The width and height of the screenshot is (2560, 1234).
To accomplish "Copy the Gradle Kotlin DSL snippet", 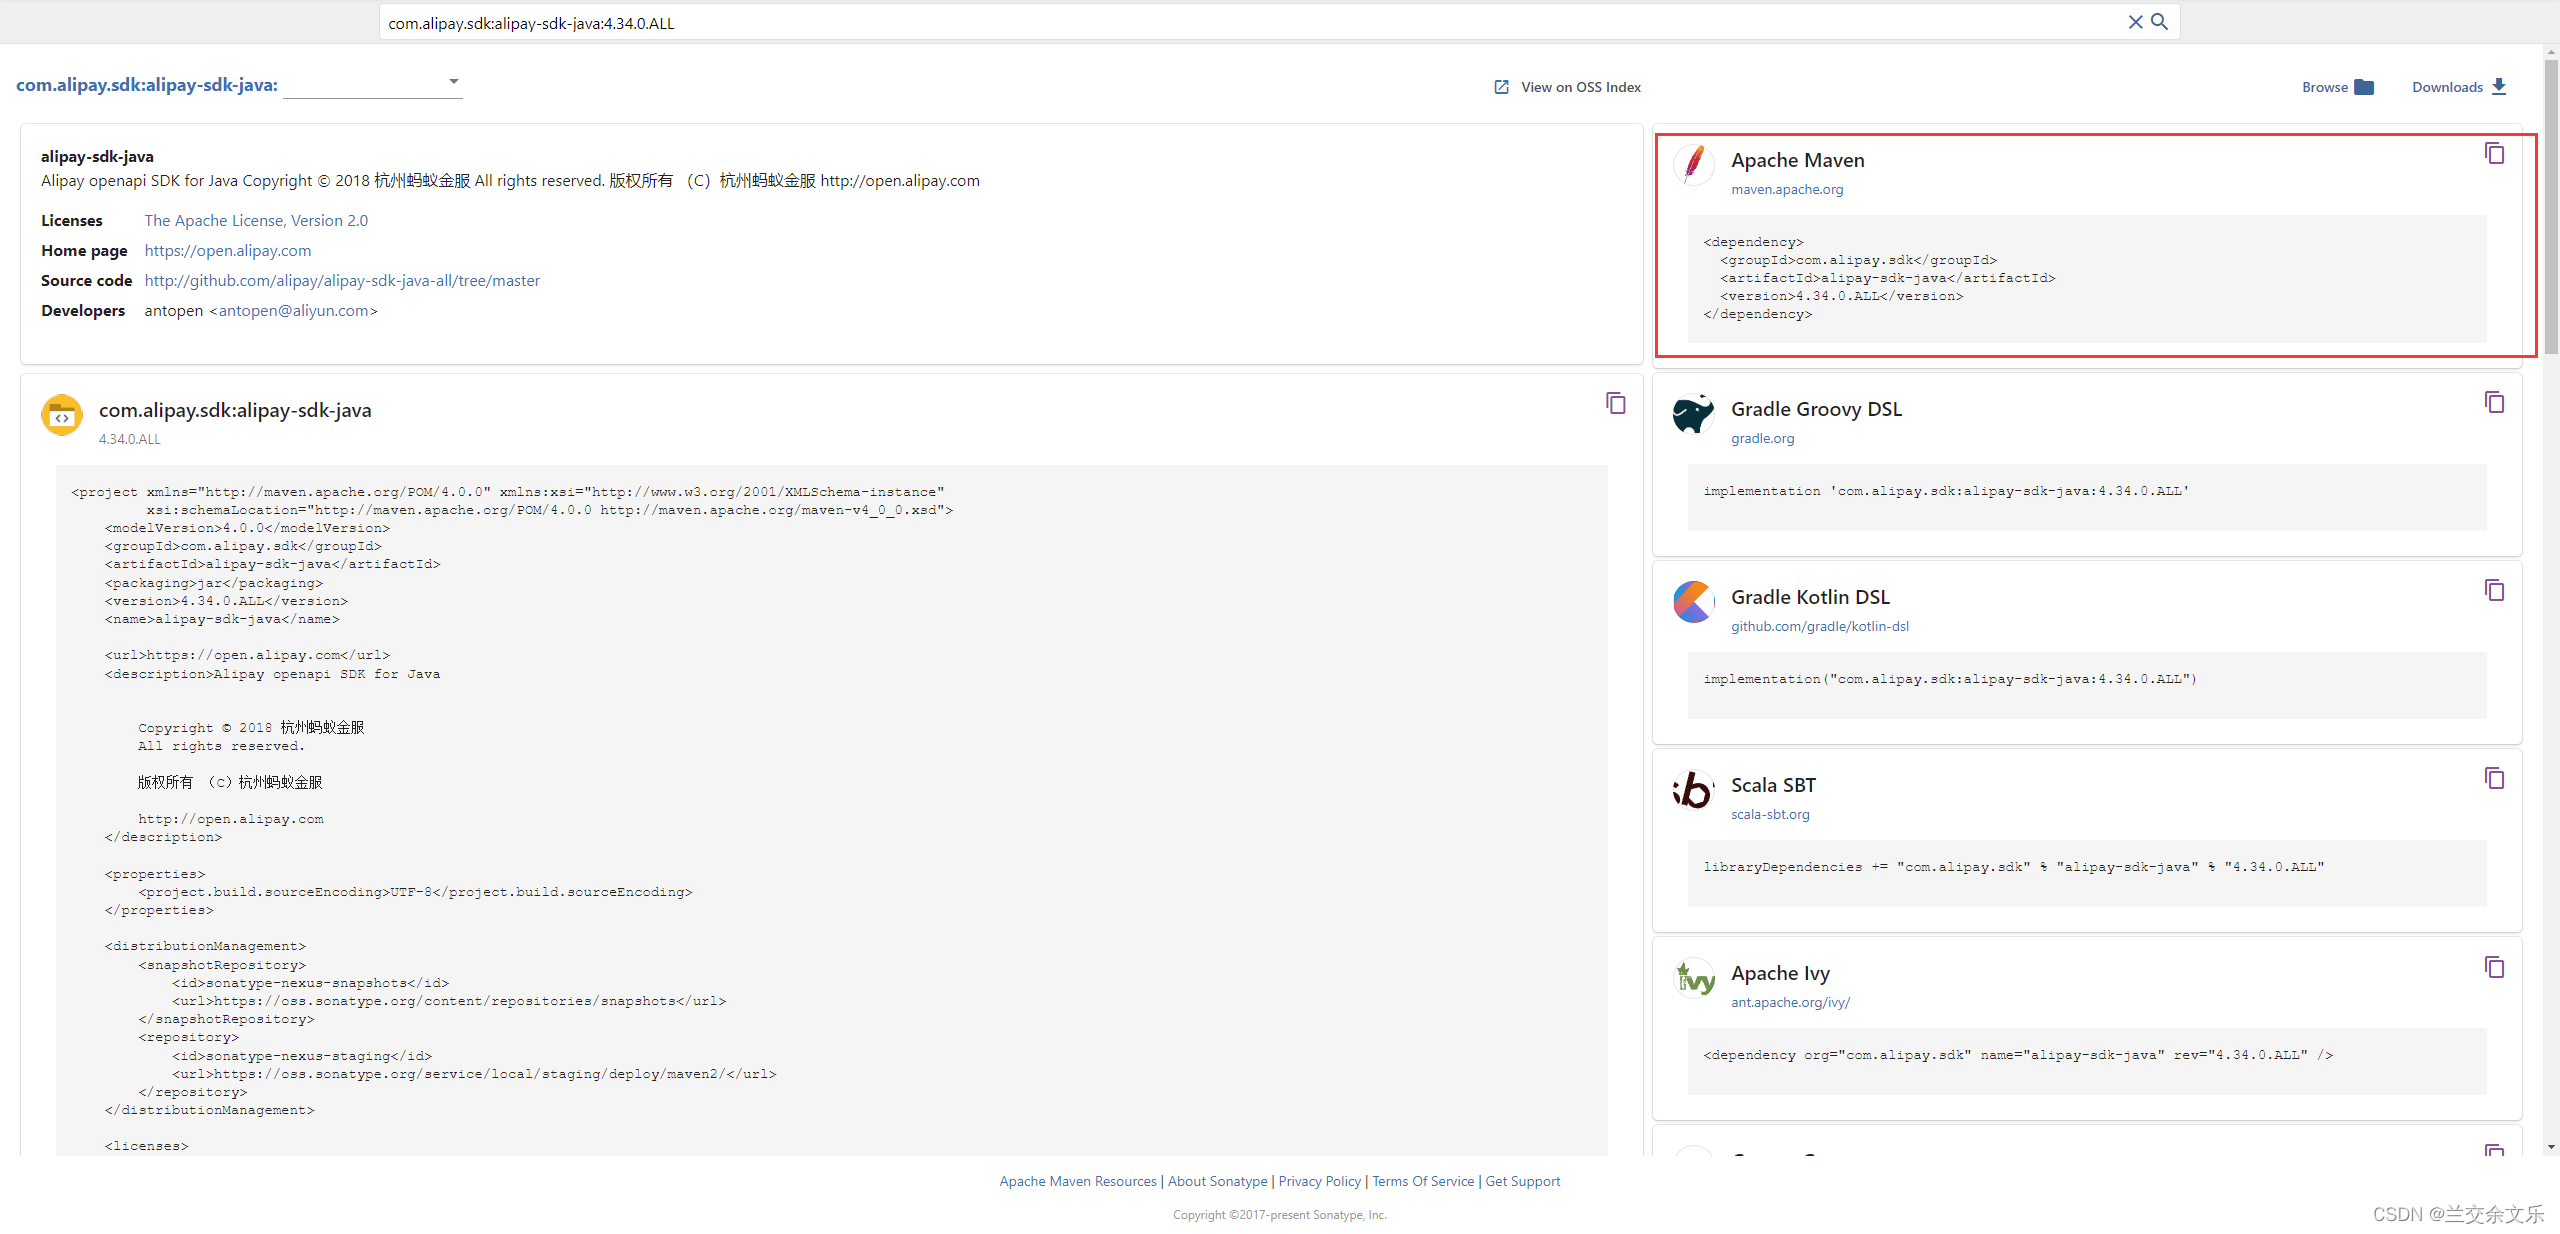I will 2494,590.
